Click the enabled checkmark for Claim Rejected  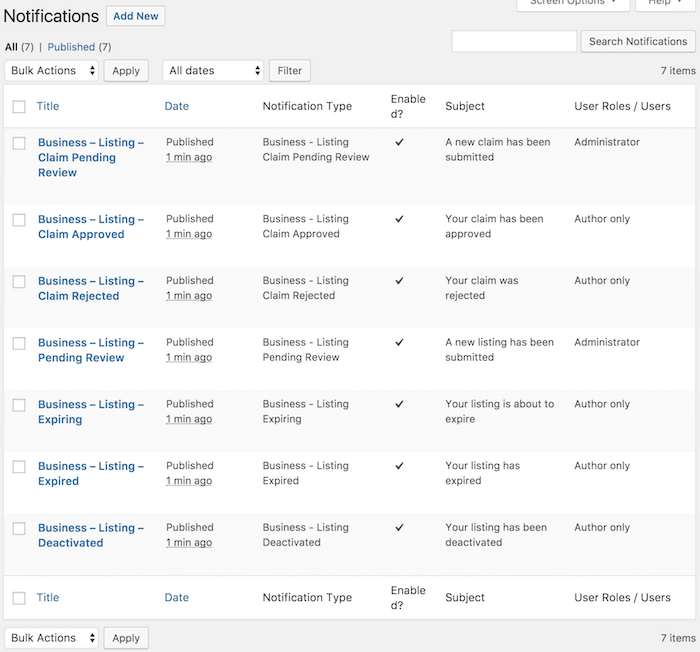399,280
